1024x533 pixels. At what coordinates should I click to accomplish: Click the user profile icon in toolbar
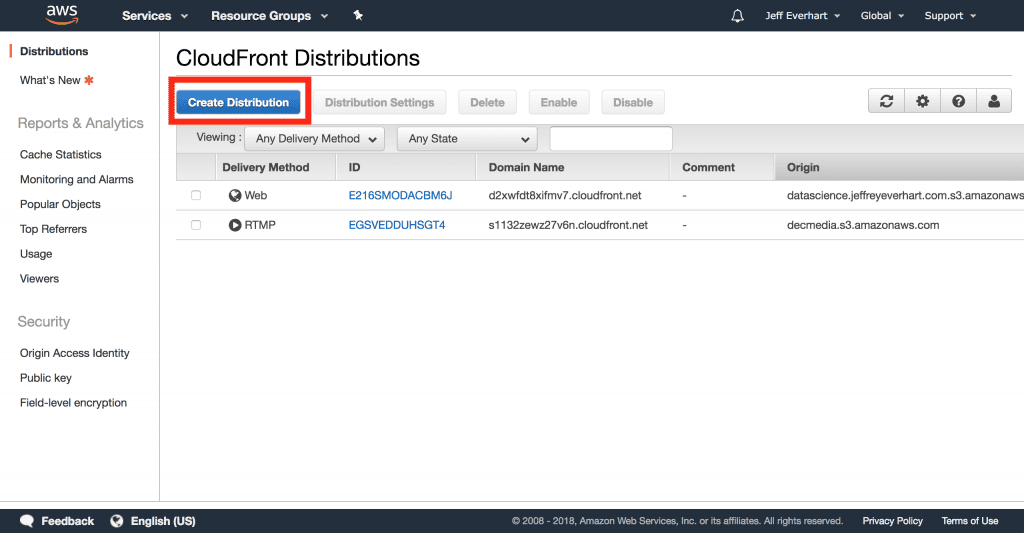pos(994,101)
